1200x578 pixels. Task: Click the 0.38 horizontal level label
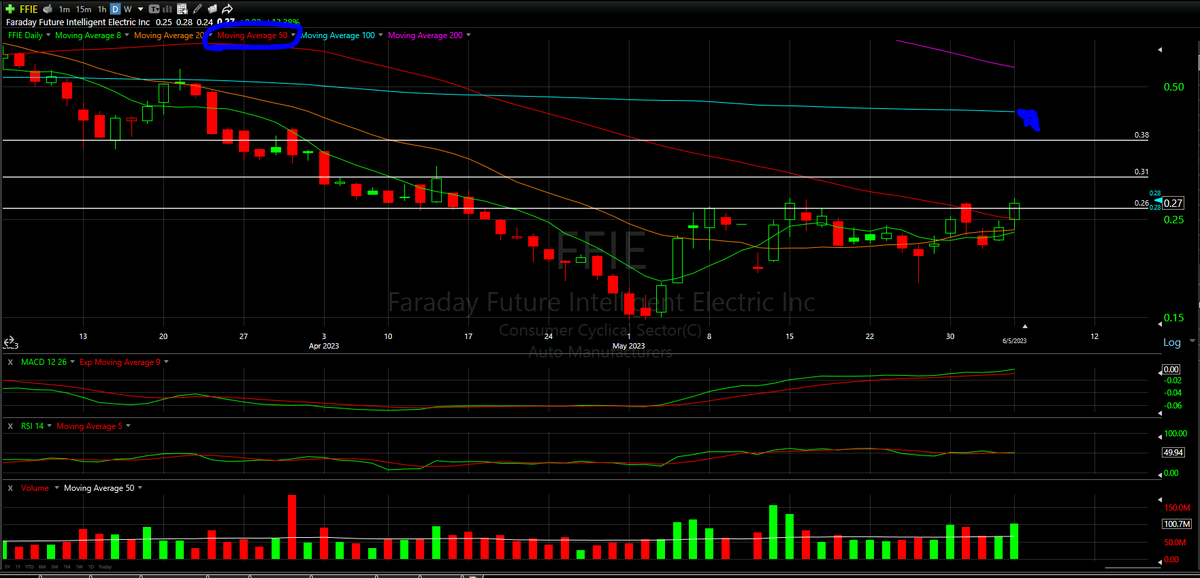coord(1142,135)
